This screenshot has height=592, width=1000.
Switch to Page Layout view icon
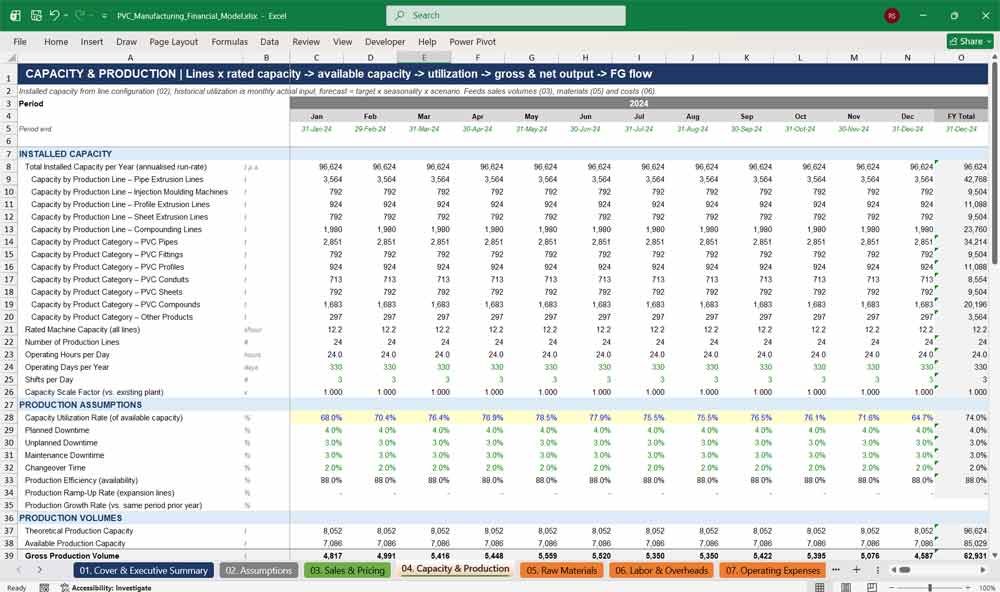[x=846, y=587]
